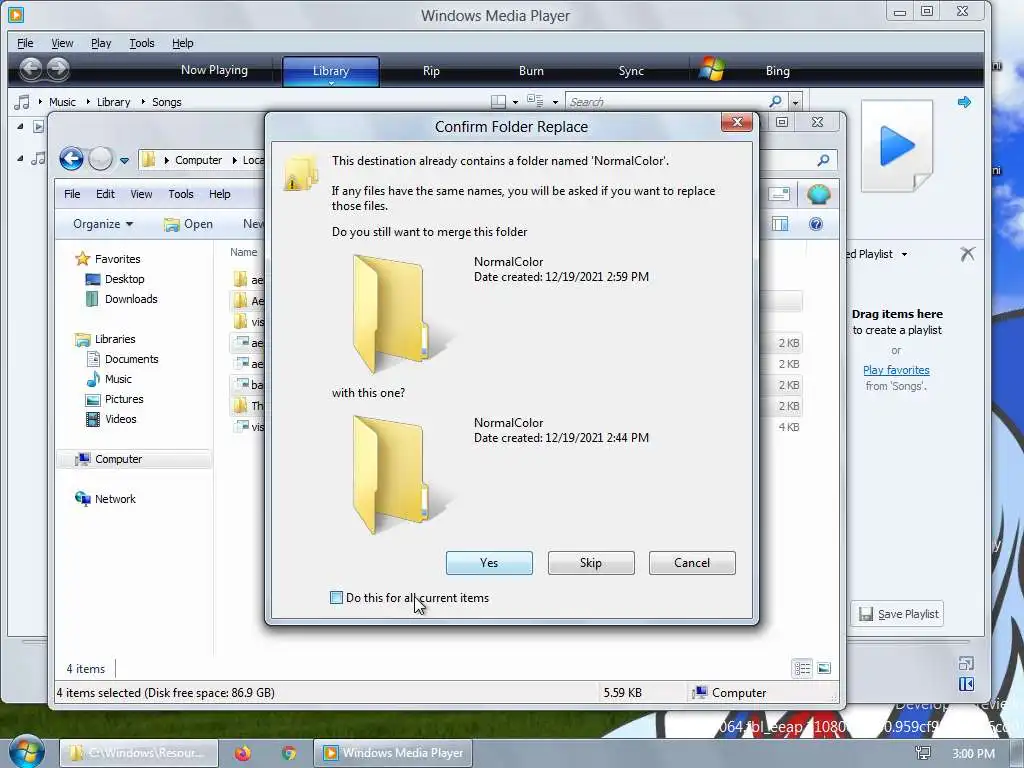Image resolution: width=1024 pixels, height=768 pixels.
Task: Click the Open button in Explorer toolbar
Action: [x=189, y=224]
